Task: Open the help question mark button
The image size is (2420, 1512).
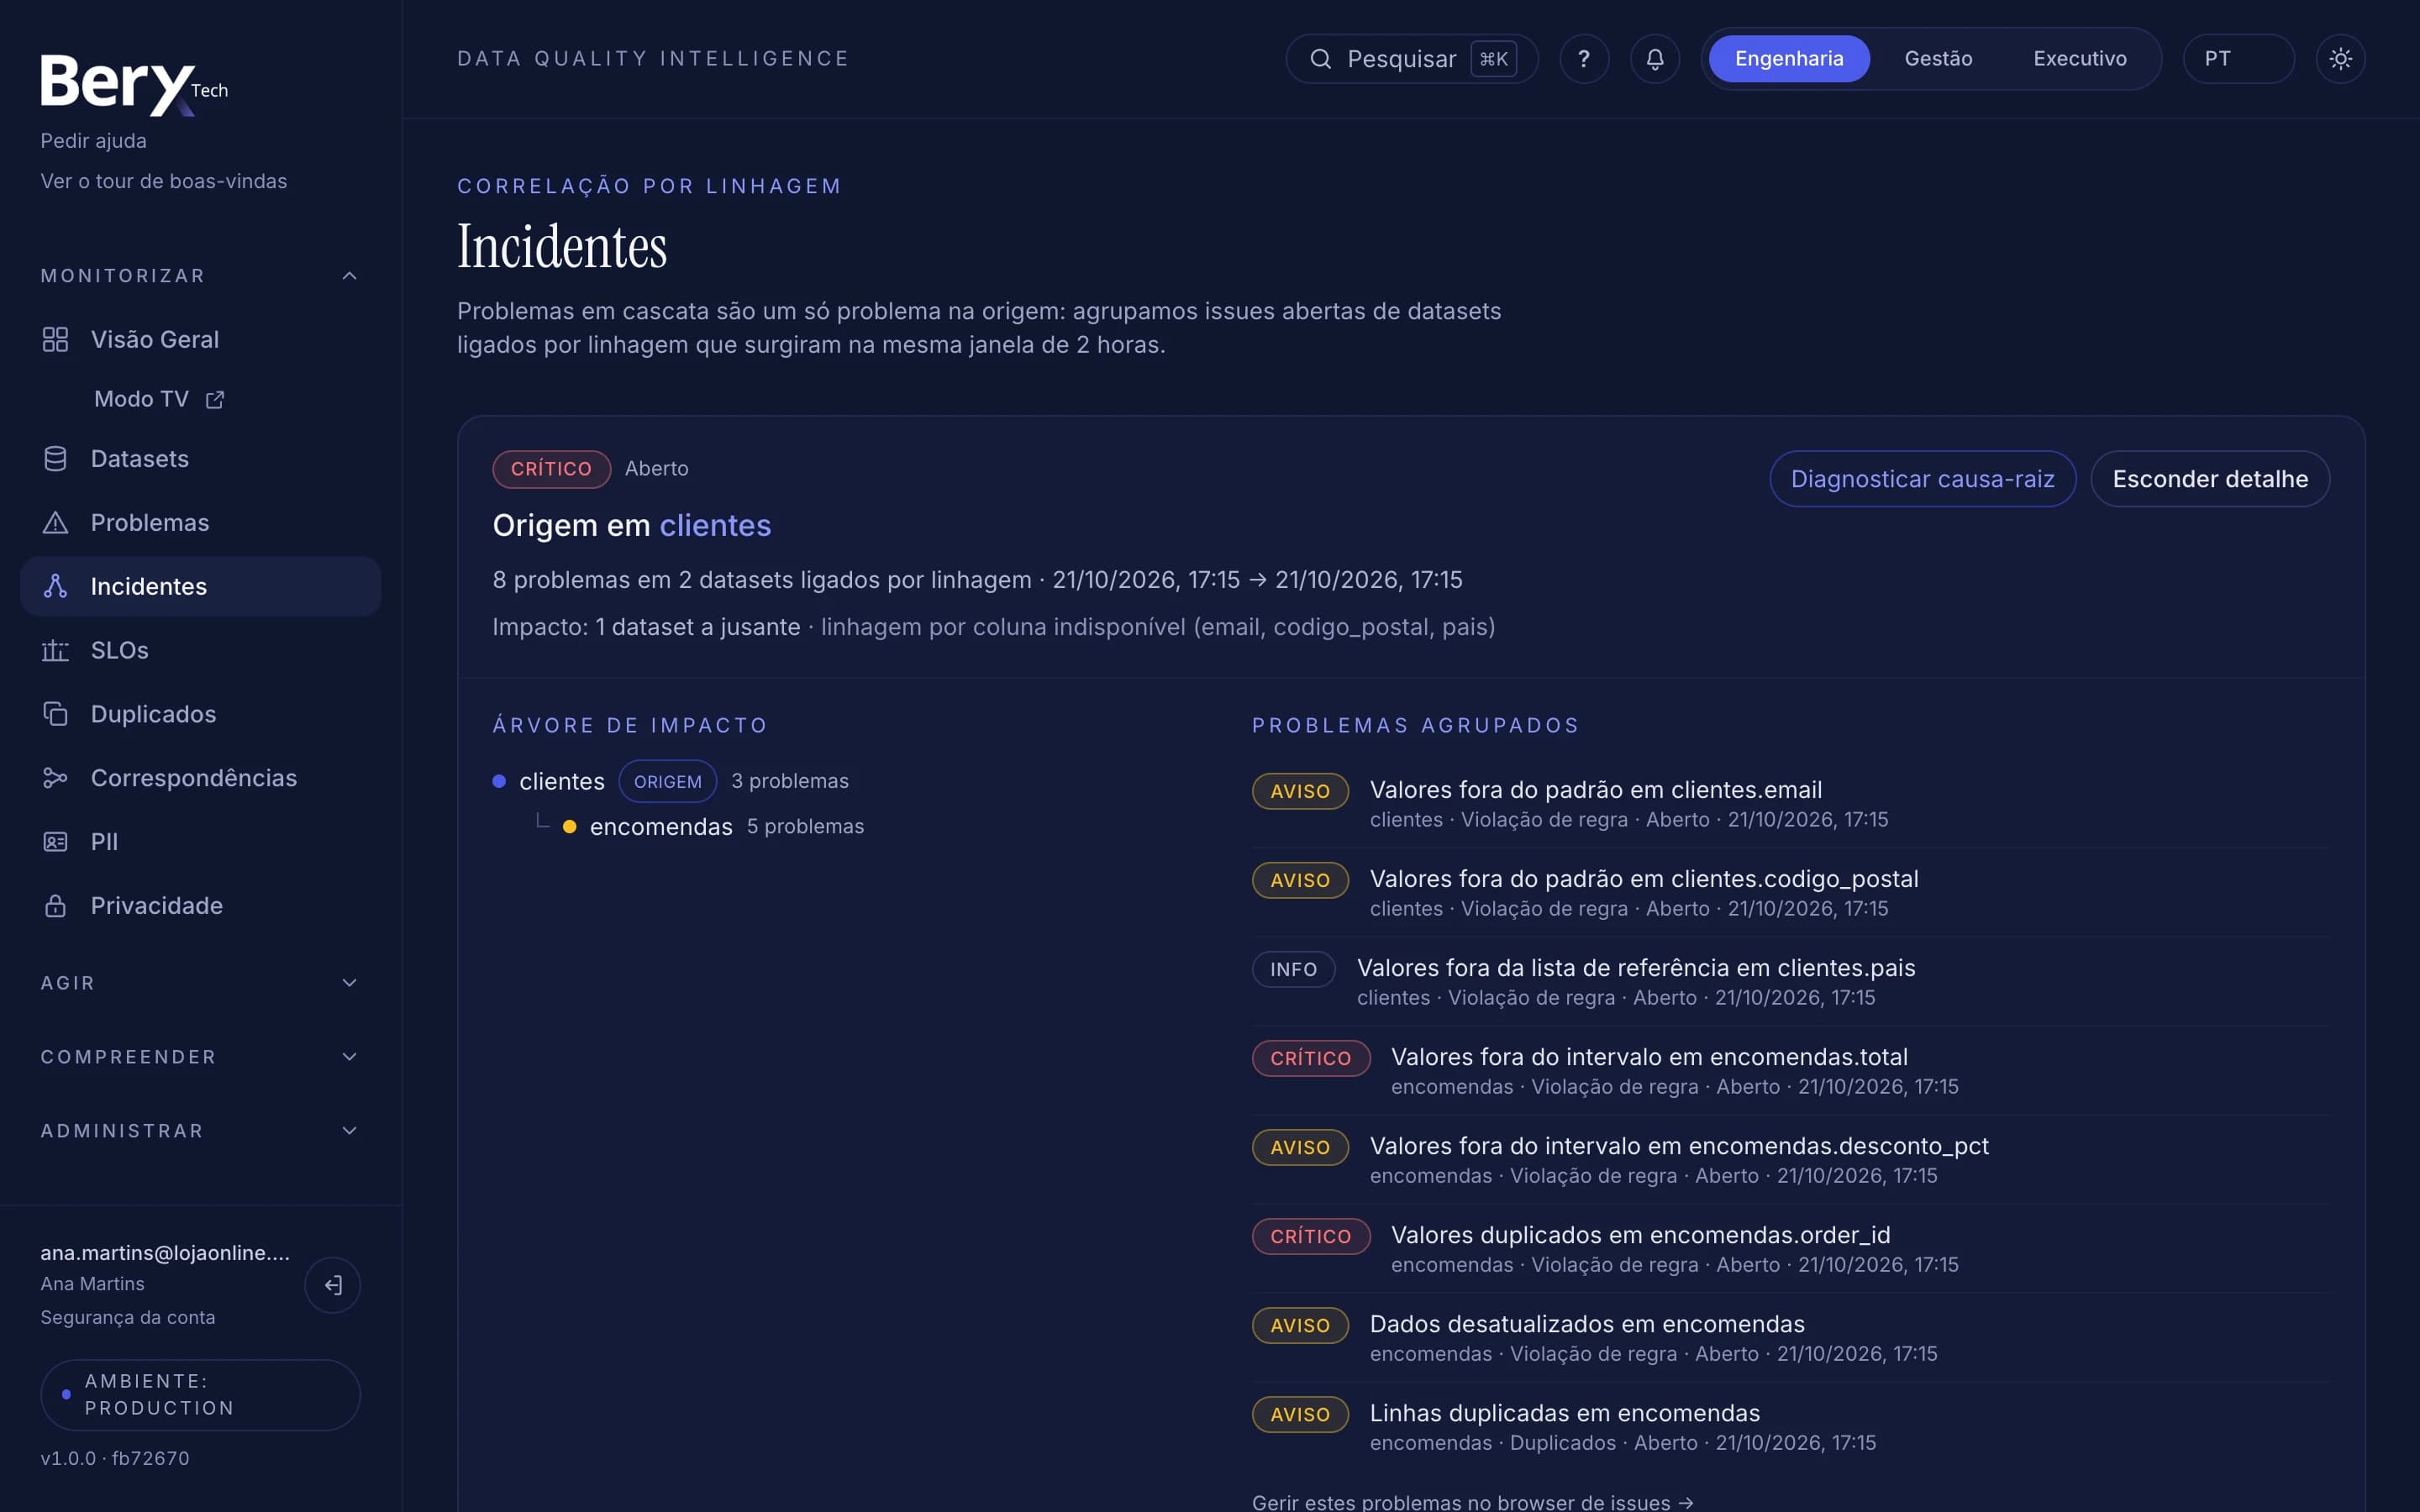Action: coord(1584,59)
